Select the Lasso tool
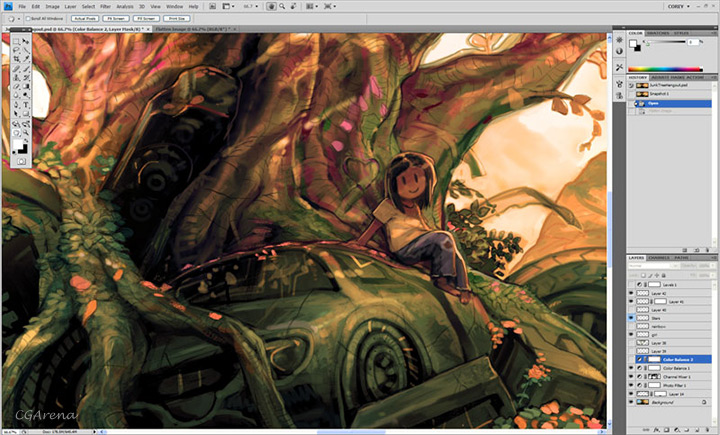 click(x=16, y=51)
